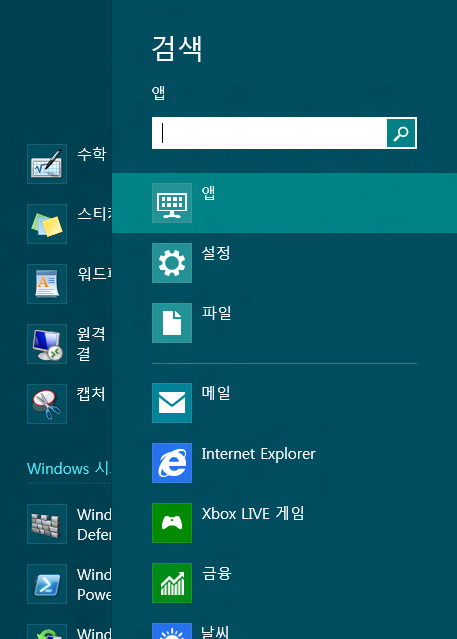This screenshot has height=639, width=457.
Task: Click the 파일 label text
Action: point(216,313)
